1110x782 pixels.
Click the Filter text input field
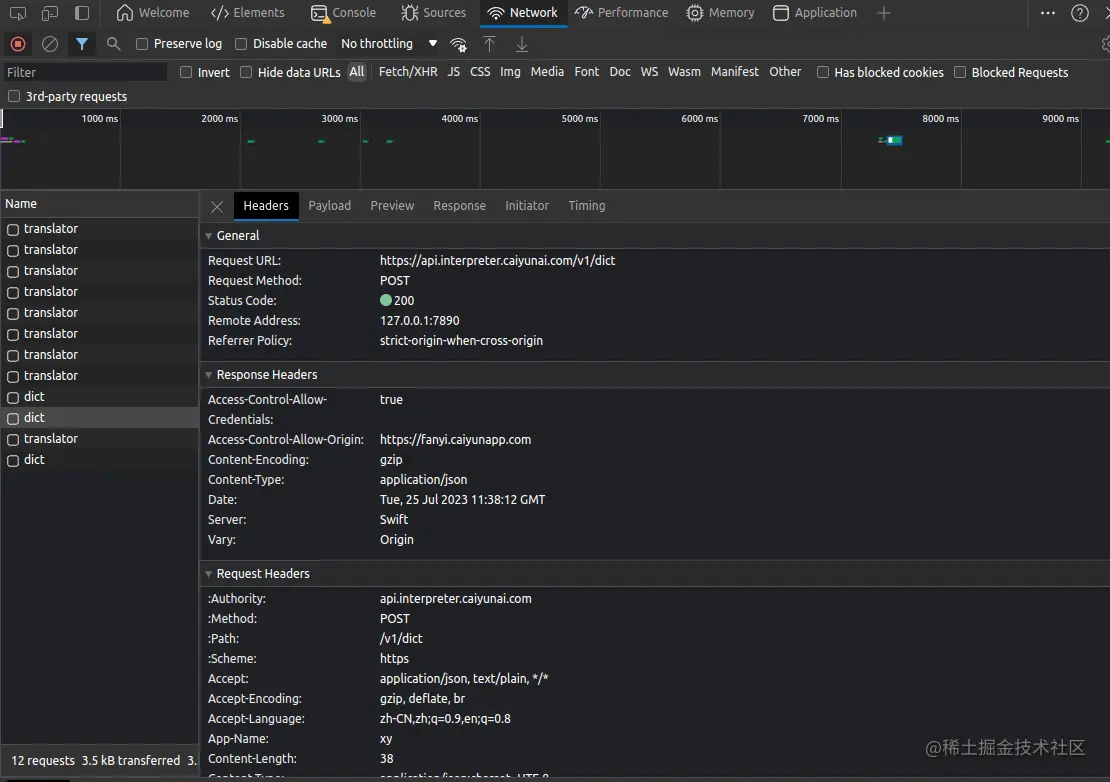[84, 72]
